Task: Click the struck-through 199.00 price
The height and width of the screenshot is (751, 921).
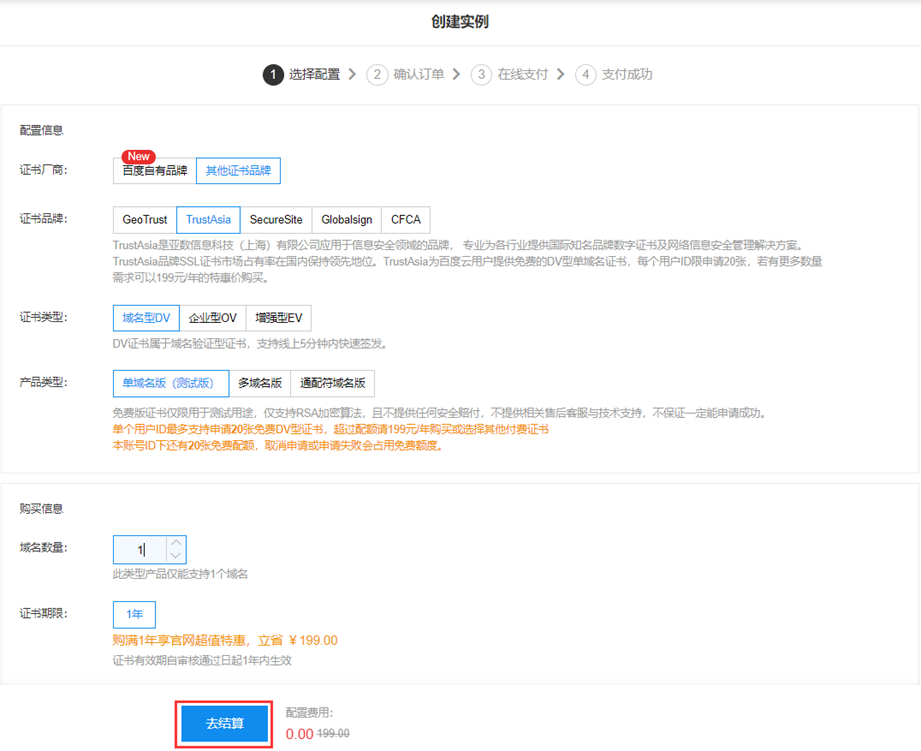Action: pos(333,734)
